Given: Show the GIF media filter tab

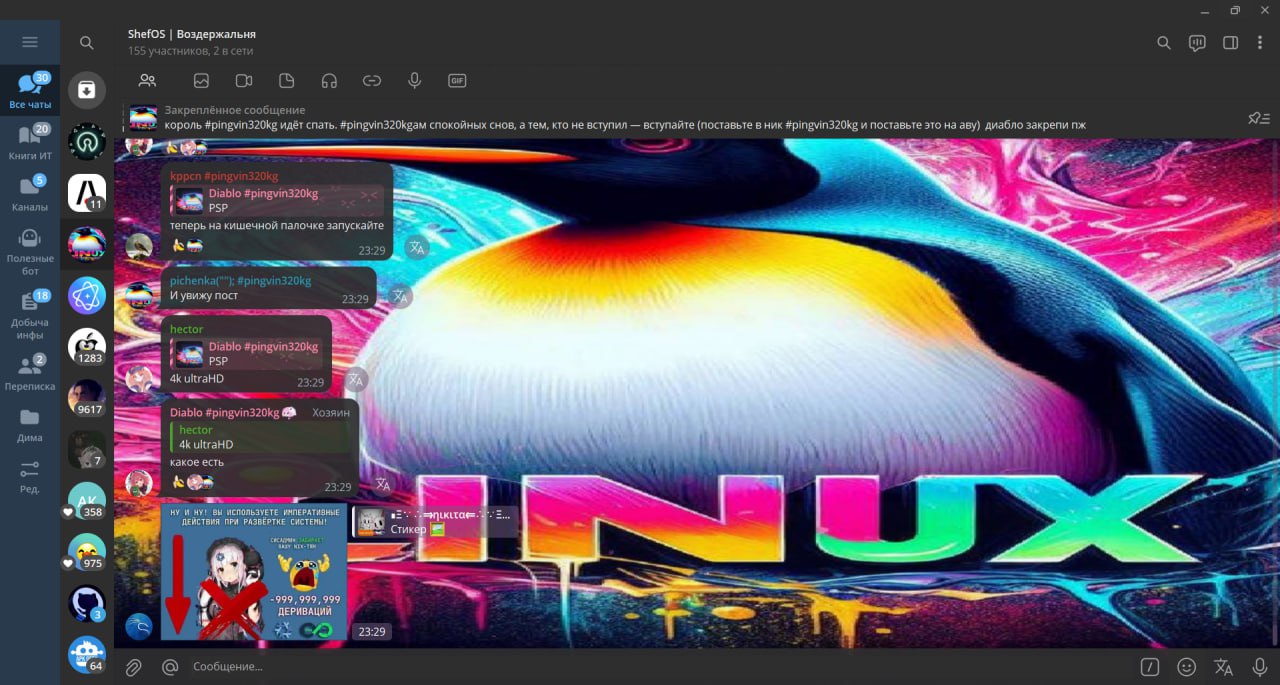Looking at the screenshot, I should tap(457, 81).
